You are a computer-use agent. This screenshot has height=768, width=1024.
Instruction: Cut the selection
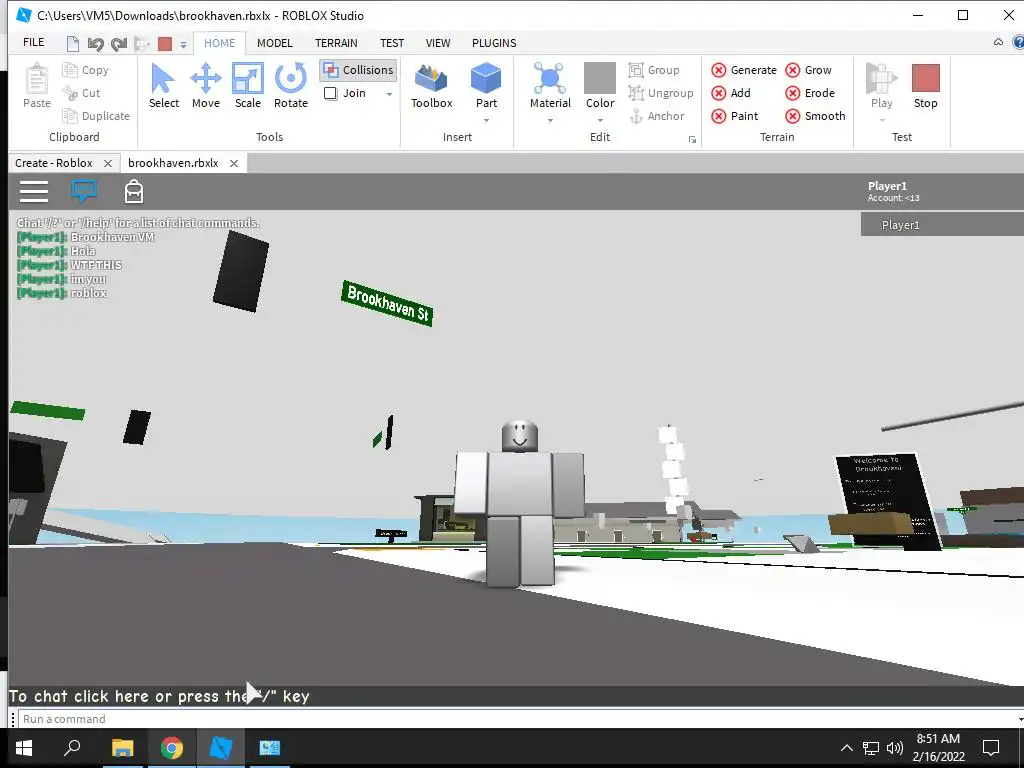pyautogui.click(x=82, y=93)
